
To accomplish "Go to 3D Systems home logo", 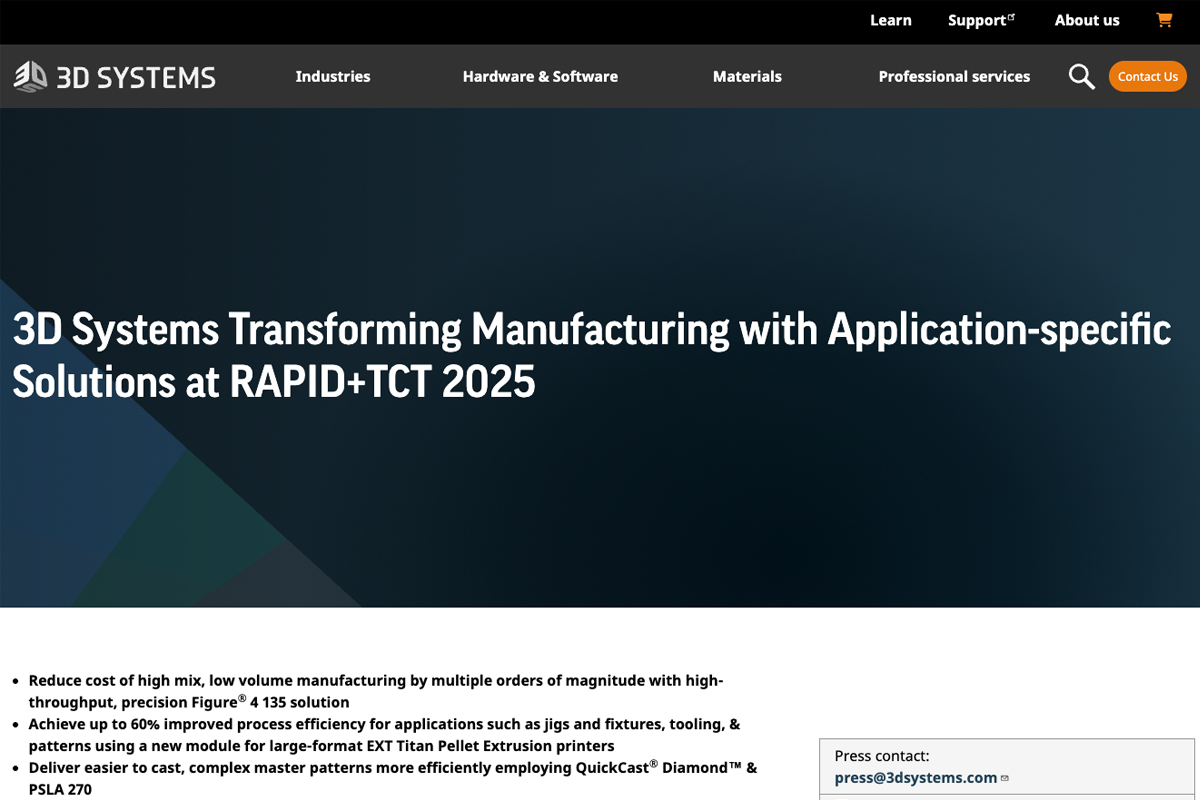I will click(114, 76).
